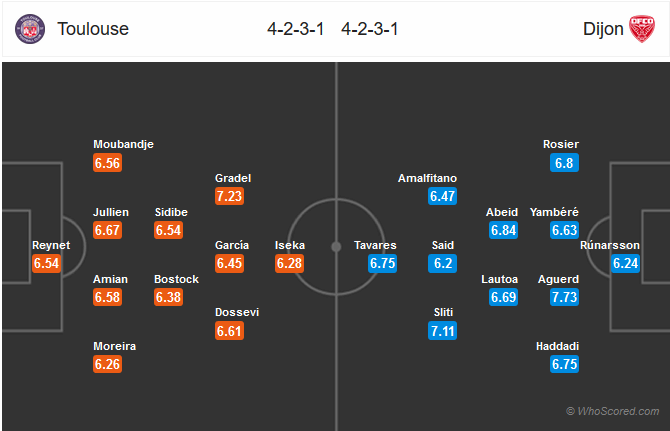Select Gradel's 7.23 rating badge
Image resolution: width=670 pixels, height=431 pixels.
(x=229, y=196)
